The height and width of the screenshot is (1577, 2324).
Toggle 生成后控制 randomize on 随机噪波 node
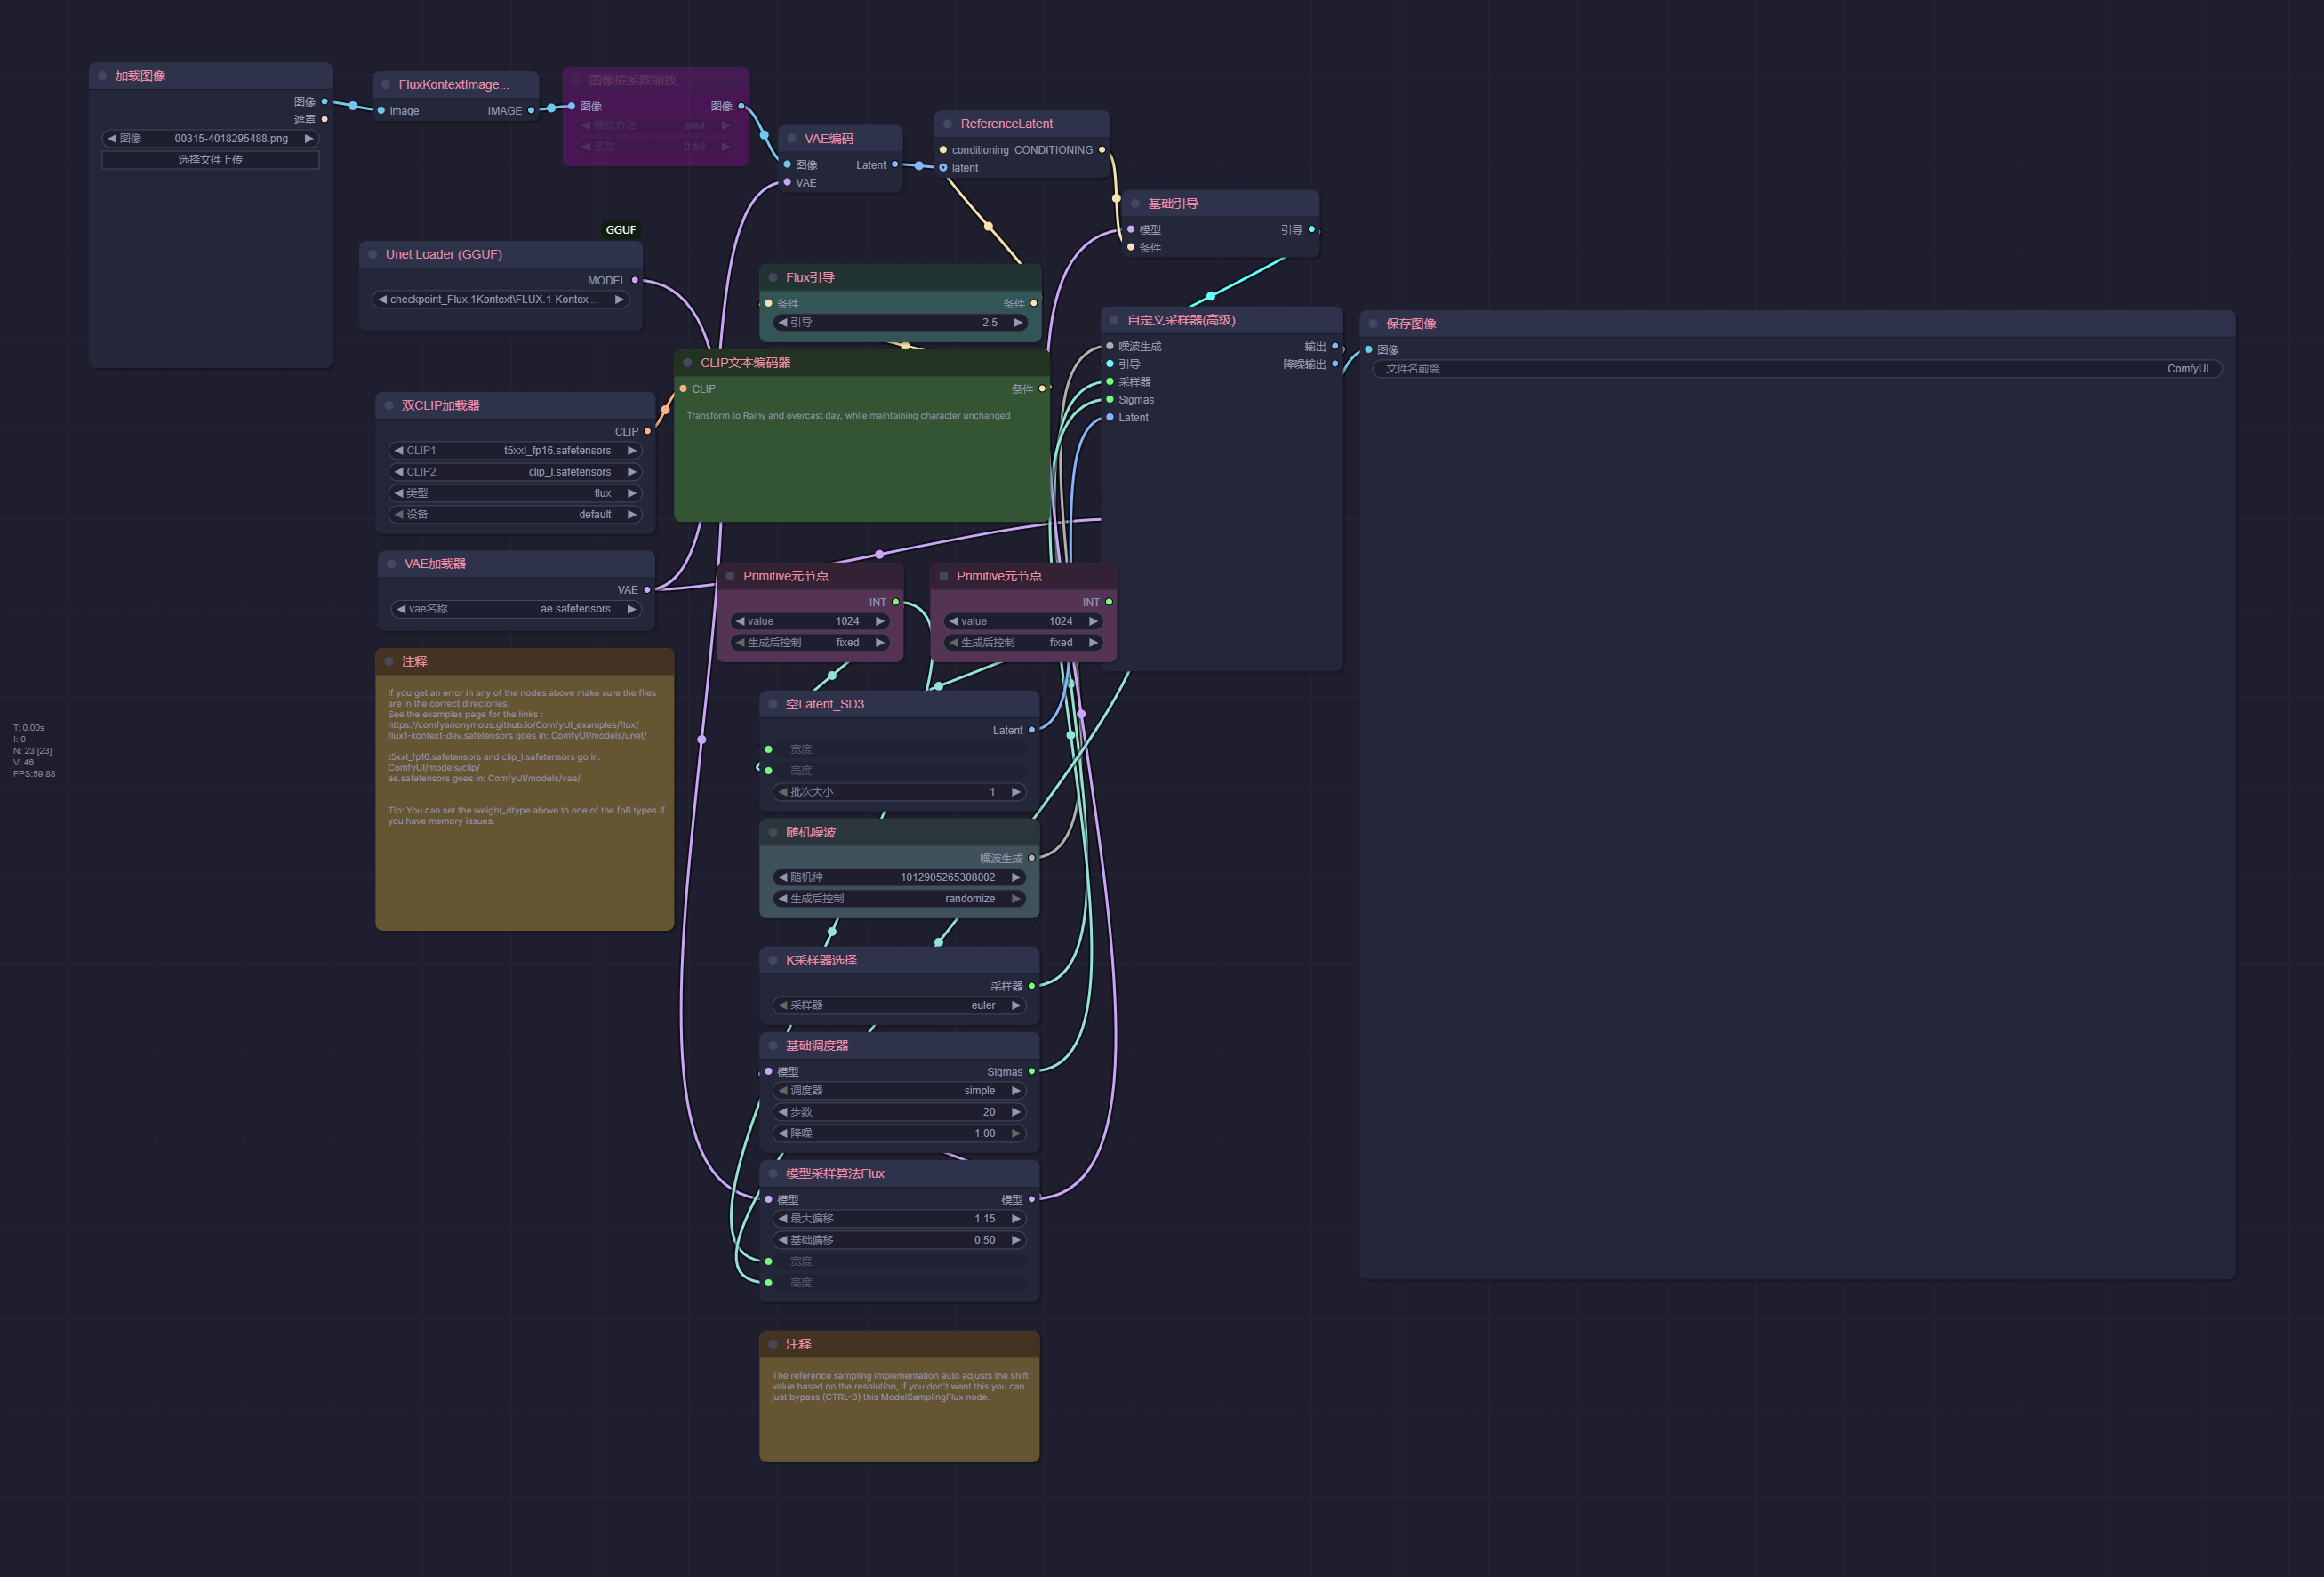[899, 898]
